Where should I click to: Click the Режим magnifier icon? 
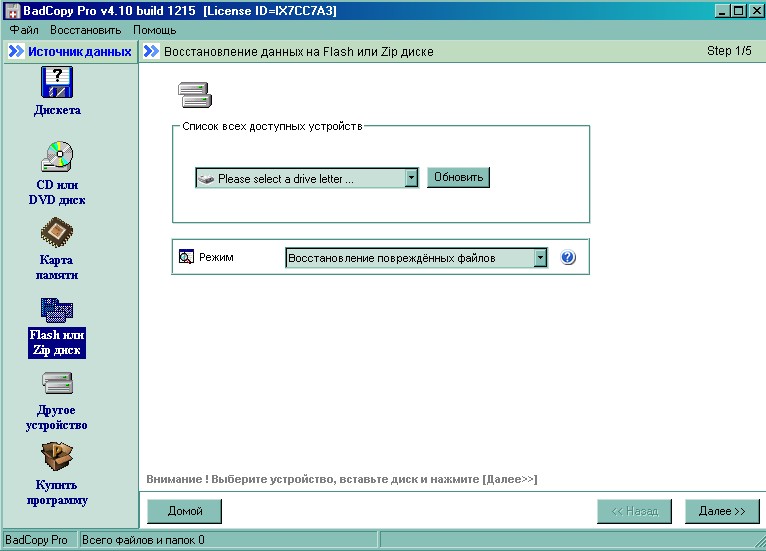point(186,256)
